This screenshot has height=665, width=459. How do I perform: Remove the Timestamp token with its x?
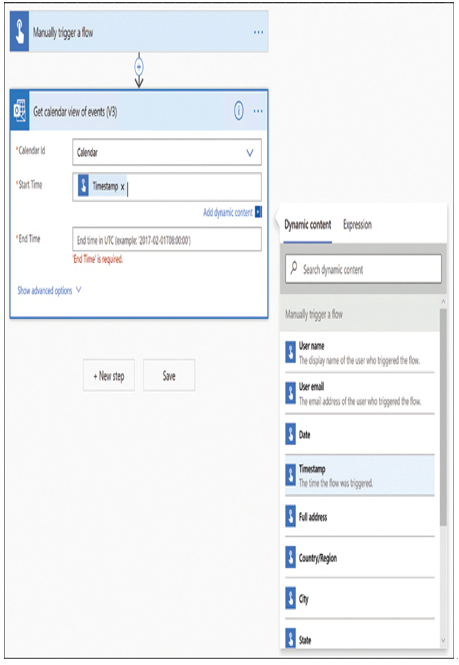coord(123,187)
